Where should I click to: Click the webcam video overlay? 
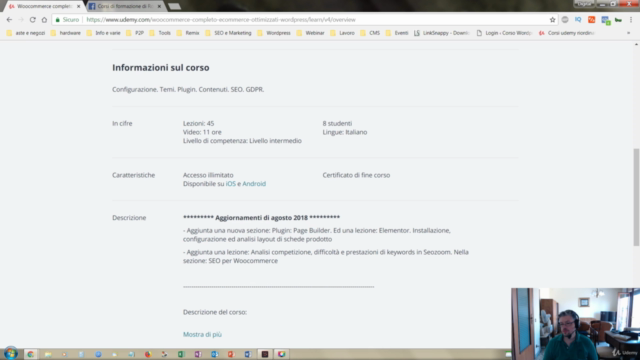pyautogui.click(x=576, y=324)
